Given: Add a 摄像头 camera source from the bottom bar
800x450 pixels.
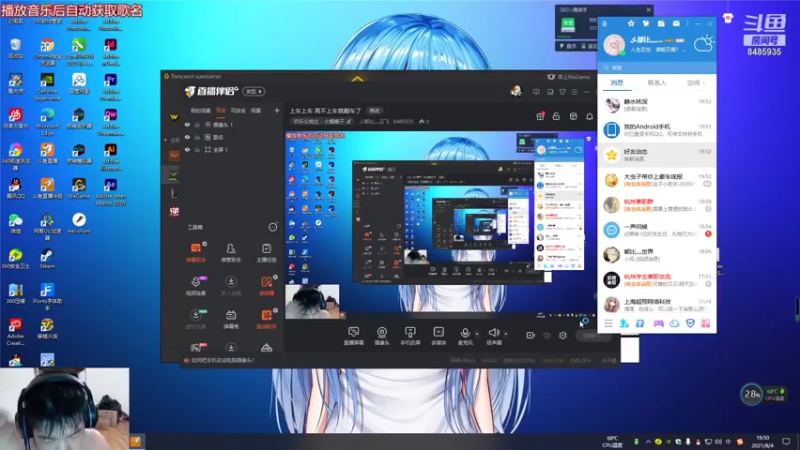Looking at the screenshot, I should [382, 336].
